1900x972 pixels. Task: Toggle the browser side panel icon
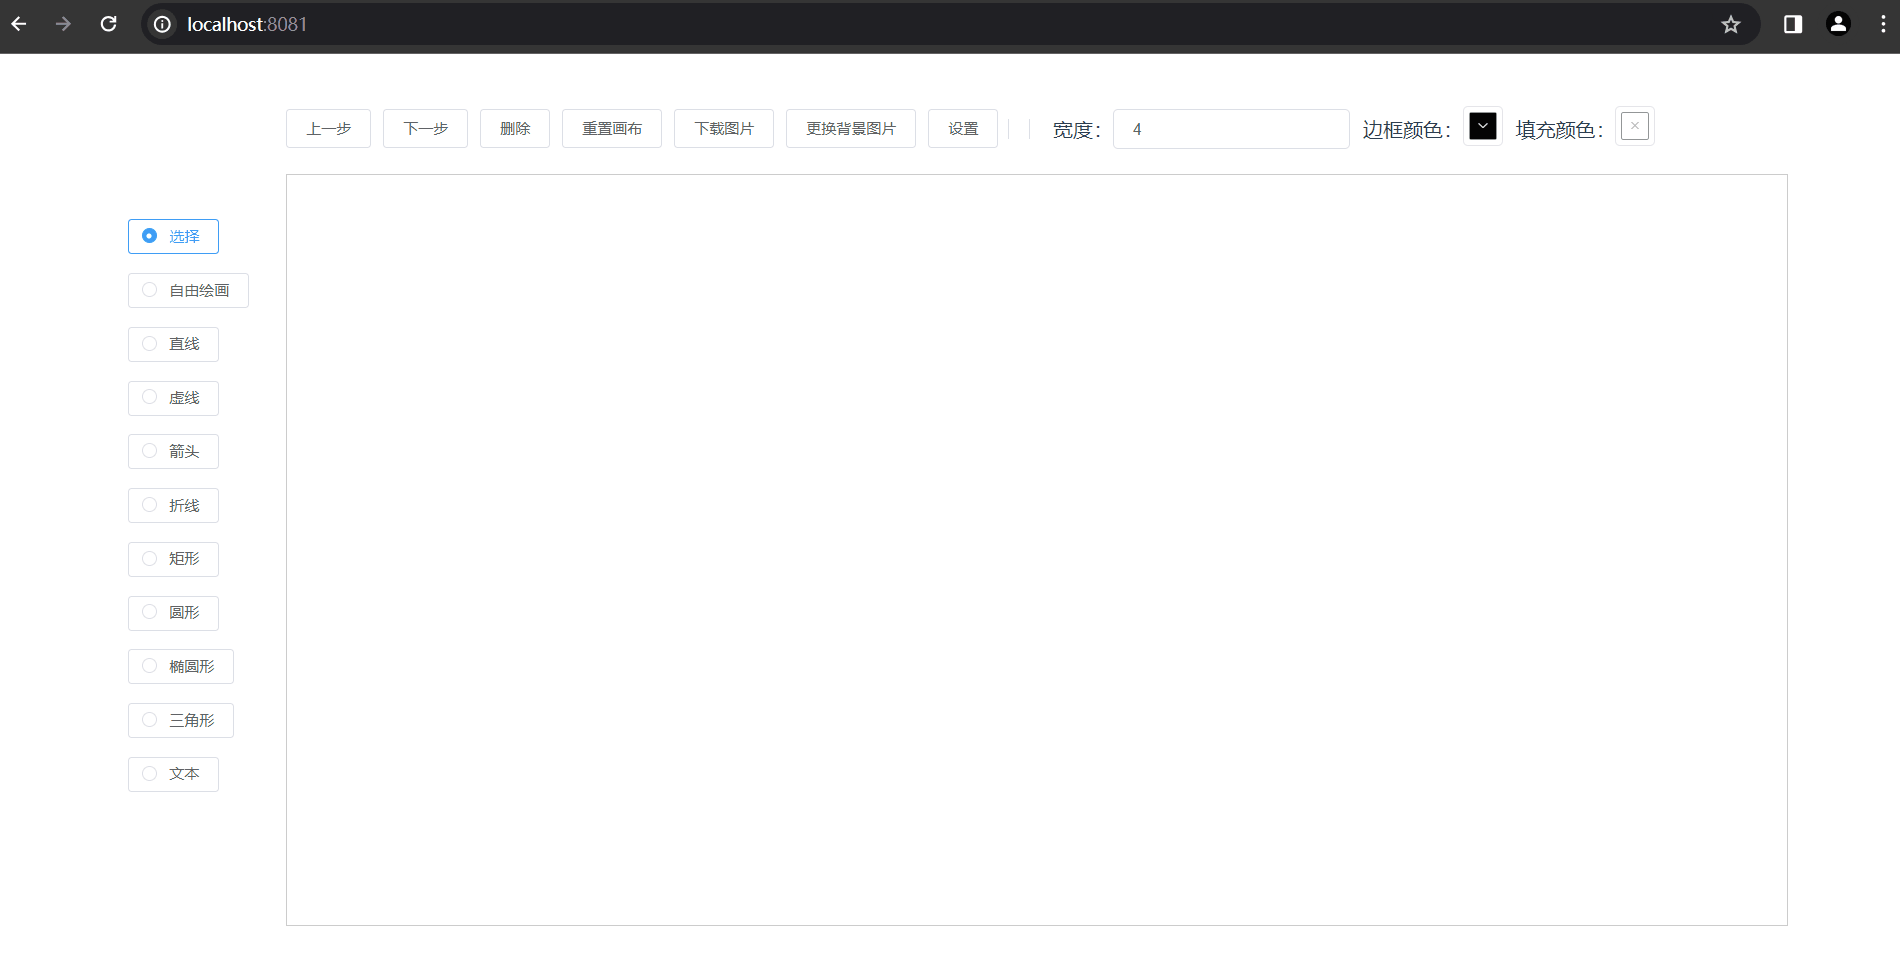click(x=1793, y=24)
